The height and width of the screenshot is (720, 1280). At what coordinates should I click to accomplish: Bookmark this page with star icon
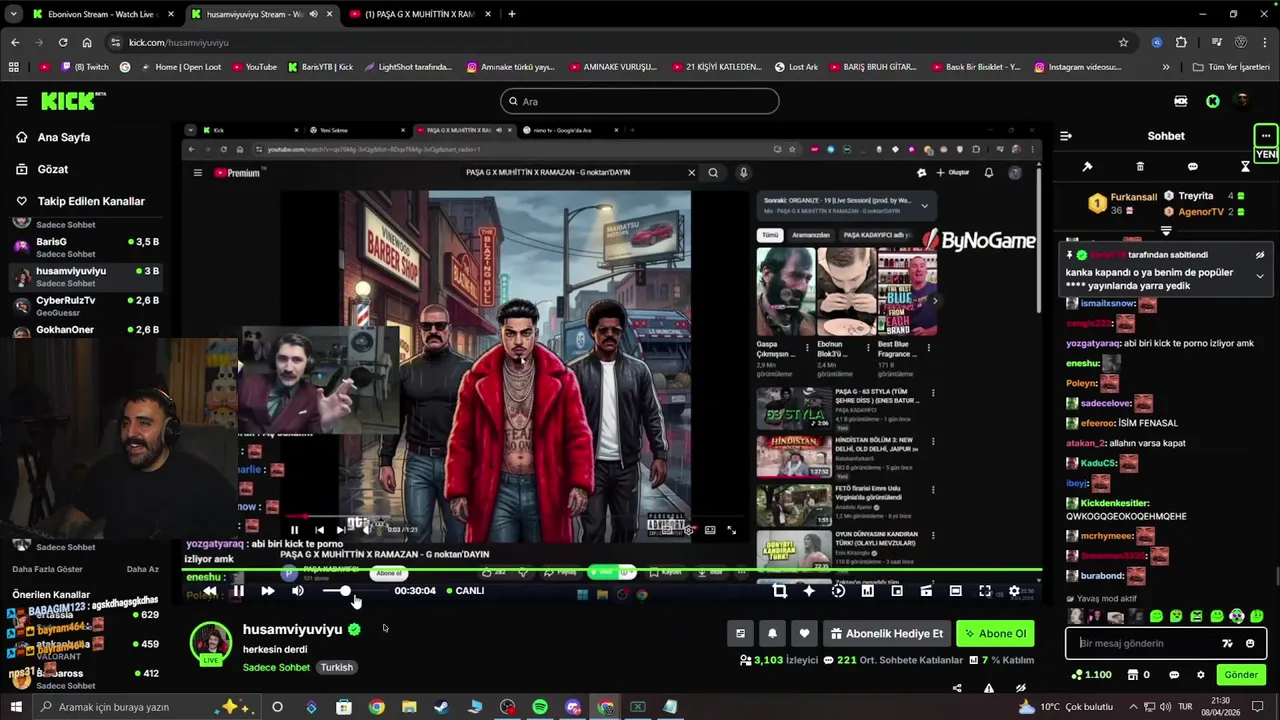1123,42
